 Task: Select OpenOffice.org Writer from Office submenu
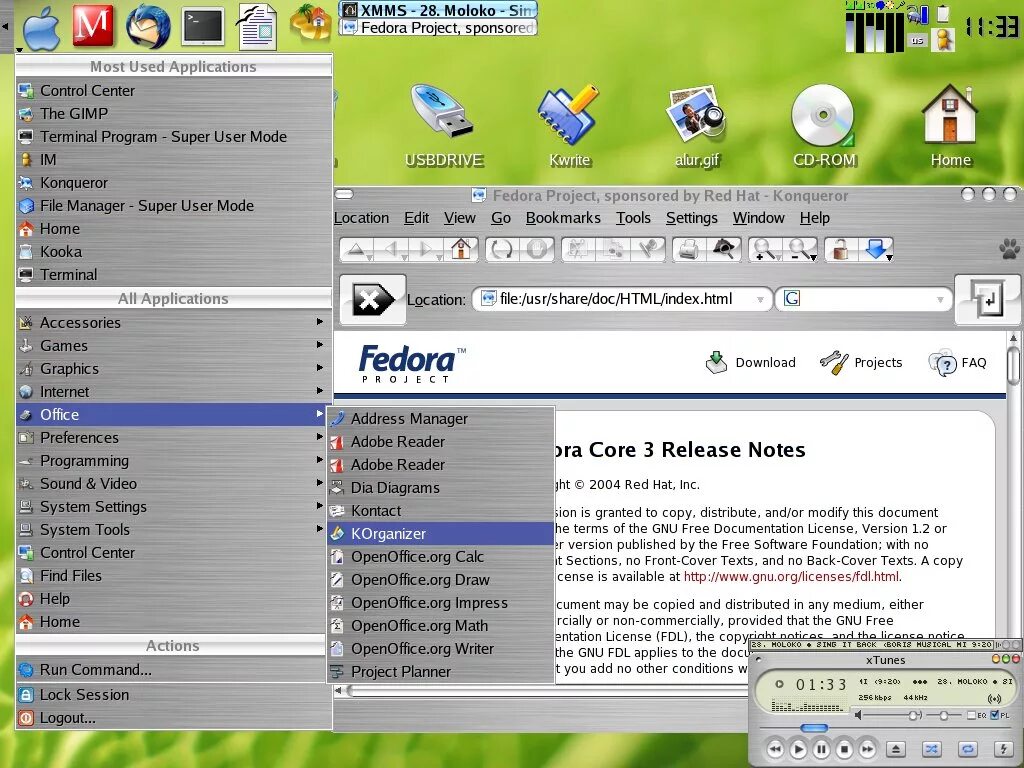tap(441, 648)
